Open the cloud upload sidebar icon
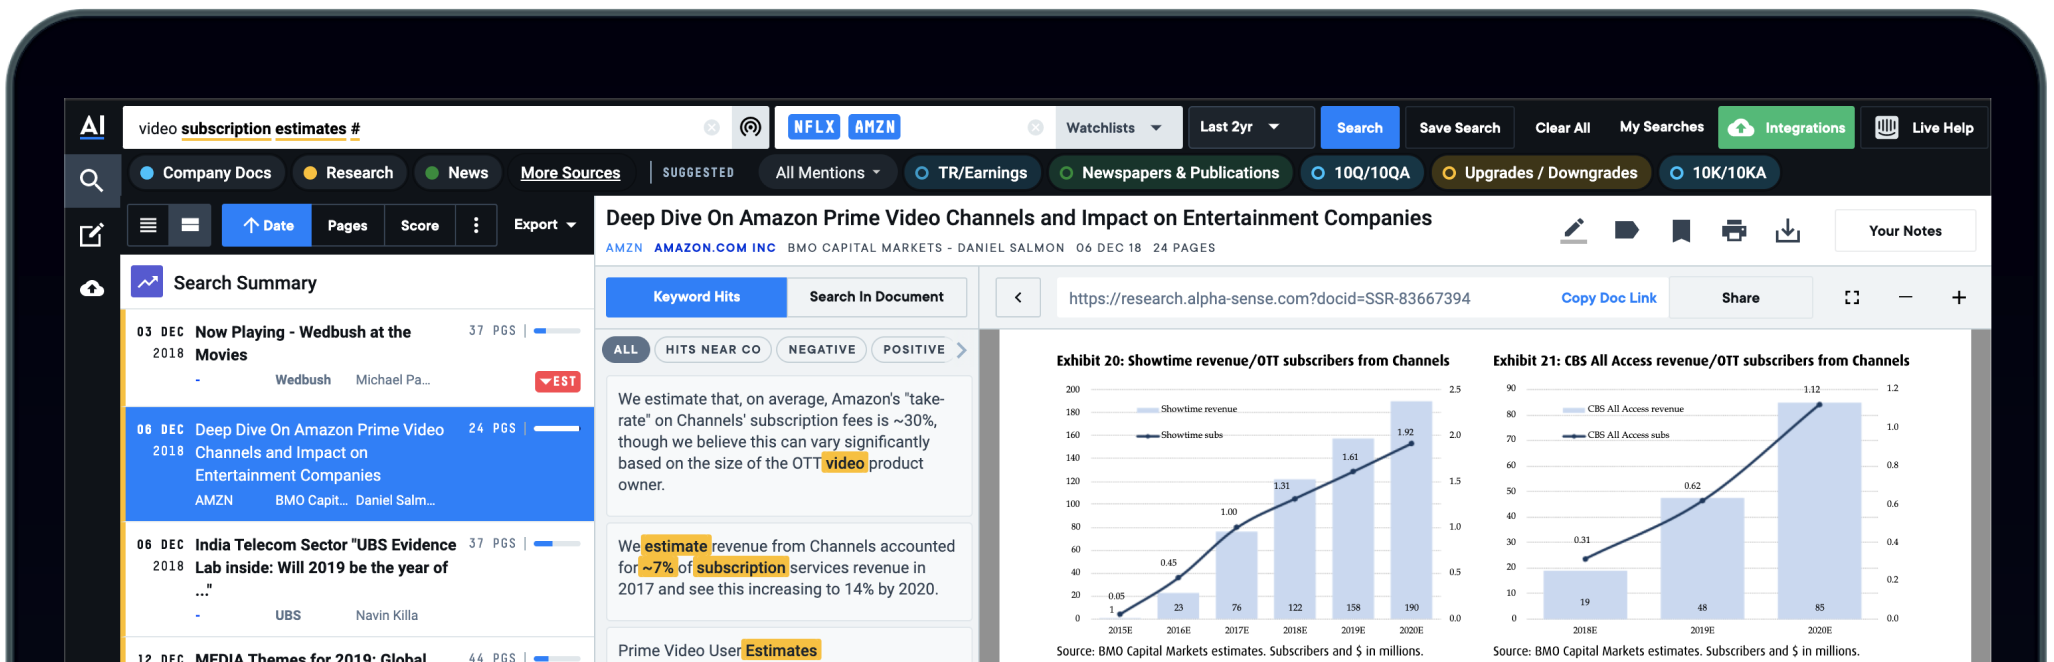Screen dimensions: 2054x662 [92, 289]
